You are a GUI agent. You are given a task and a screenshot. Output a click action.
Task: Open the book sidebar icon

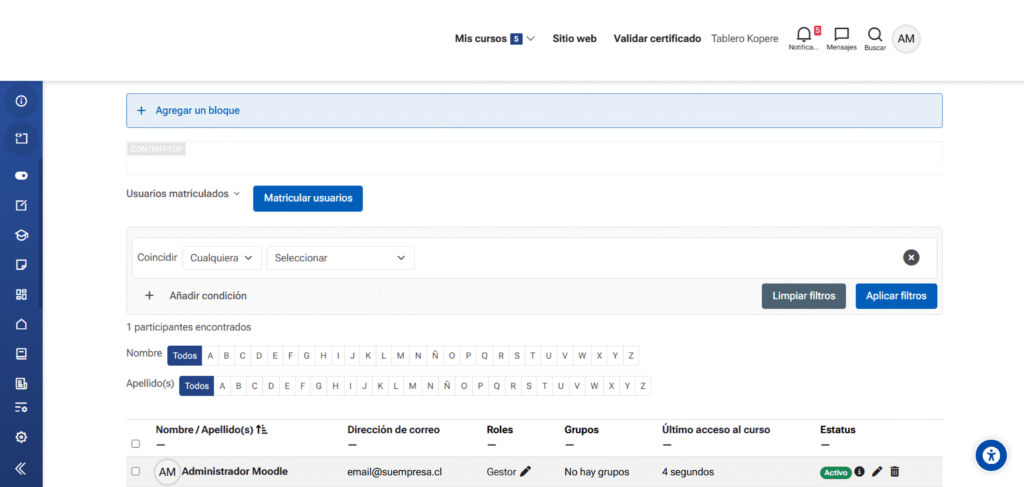pyautogui.click(x=21, y=354)
